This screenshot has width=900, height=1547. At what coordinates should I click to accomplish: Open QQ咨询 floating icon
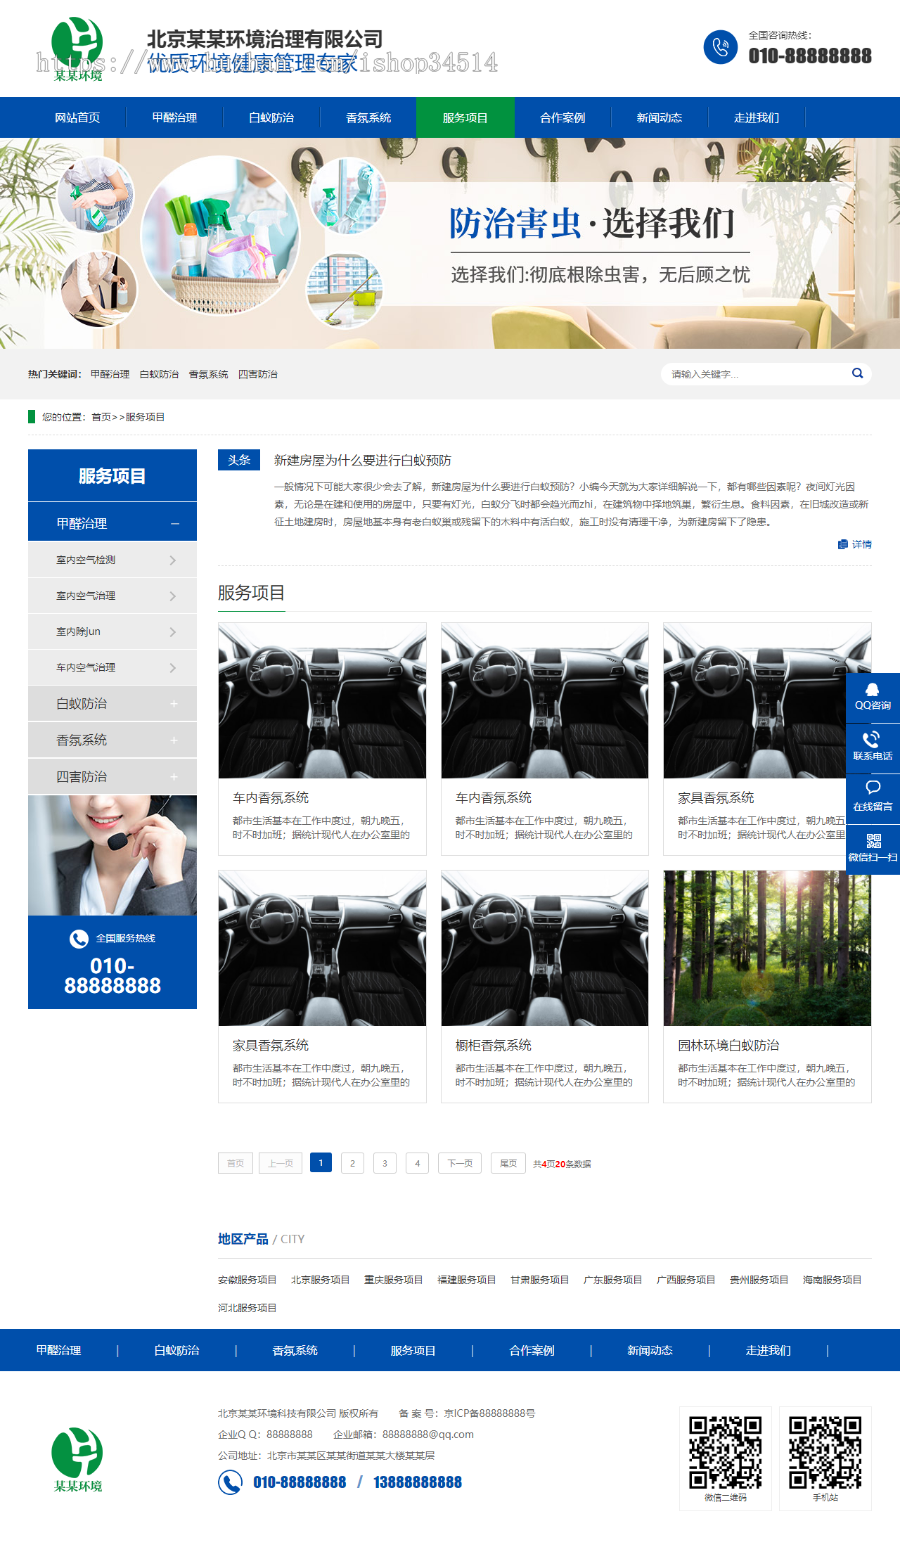(873, 697)
